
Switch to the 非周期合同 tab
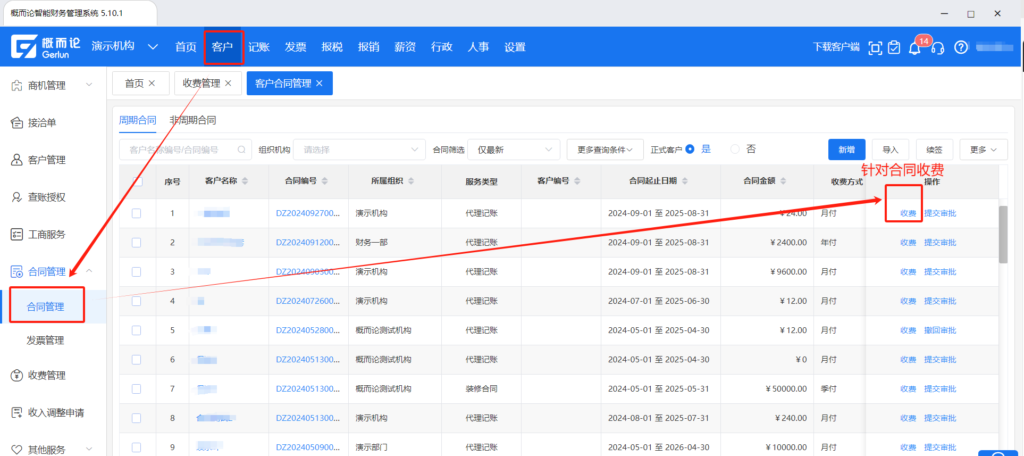point(193,120)
